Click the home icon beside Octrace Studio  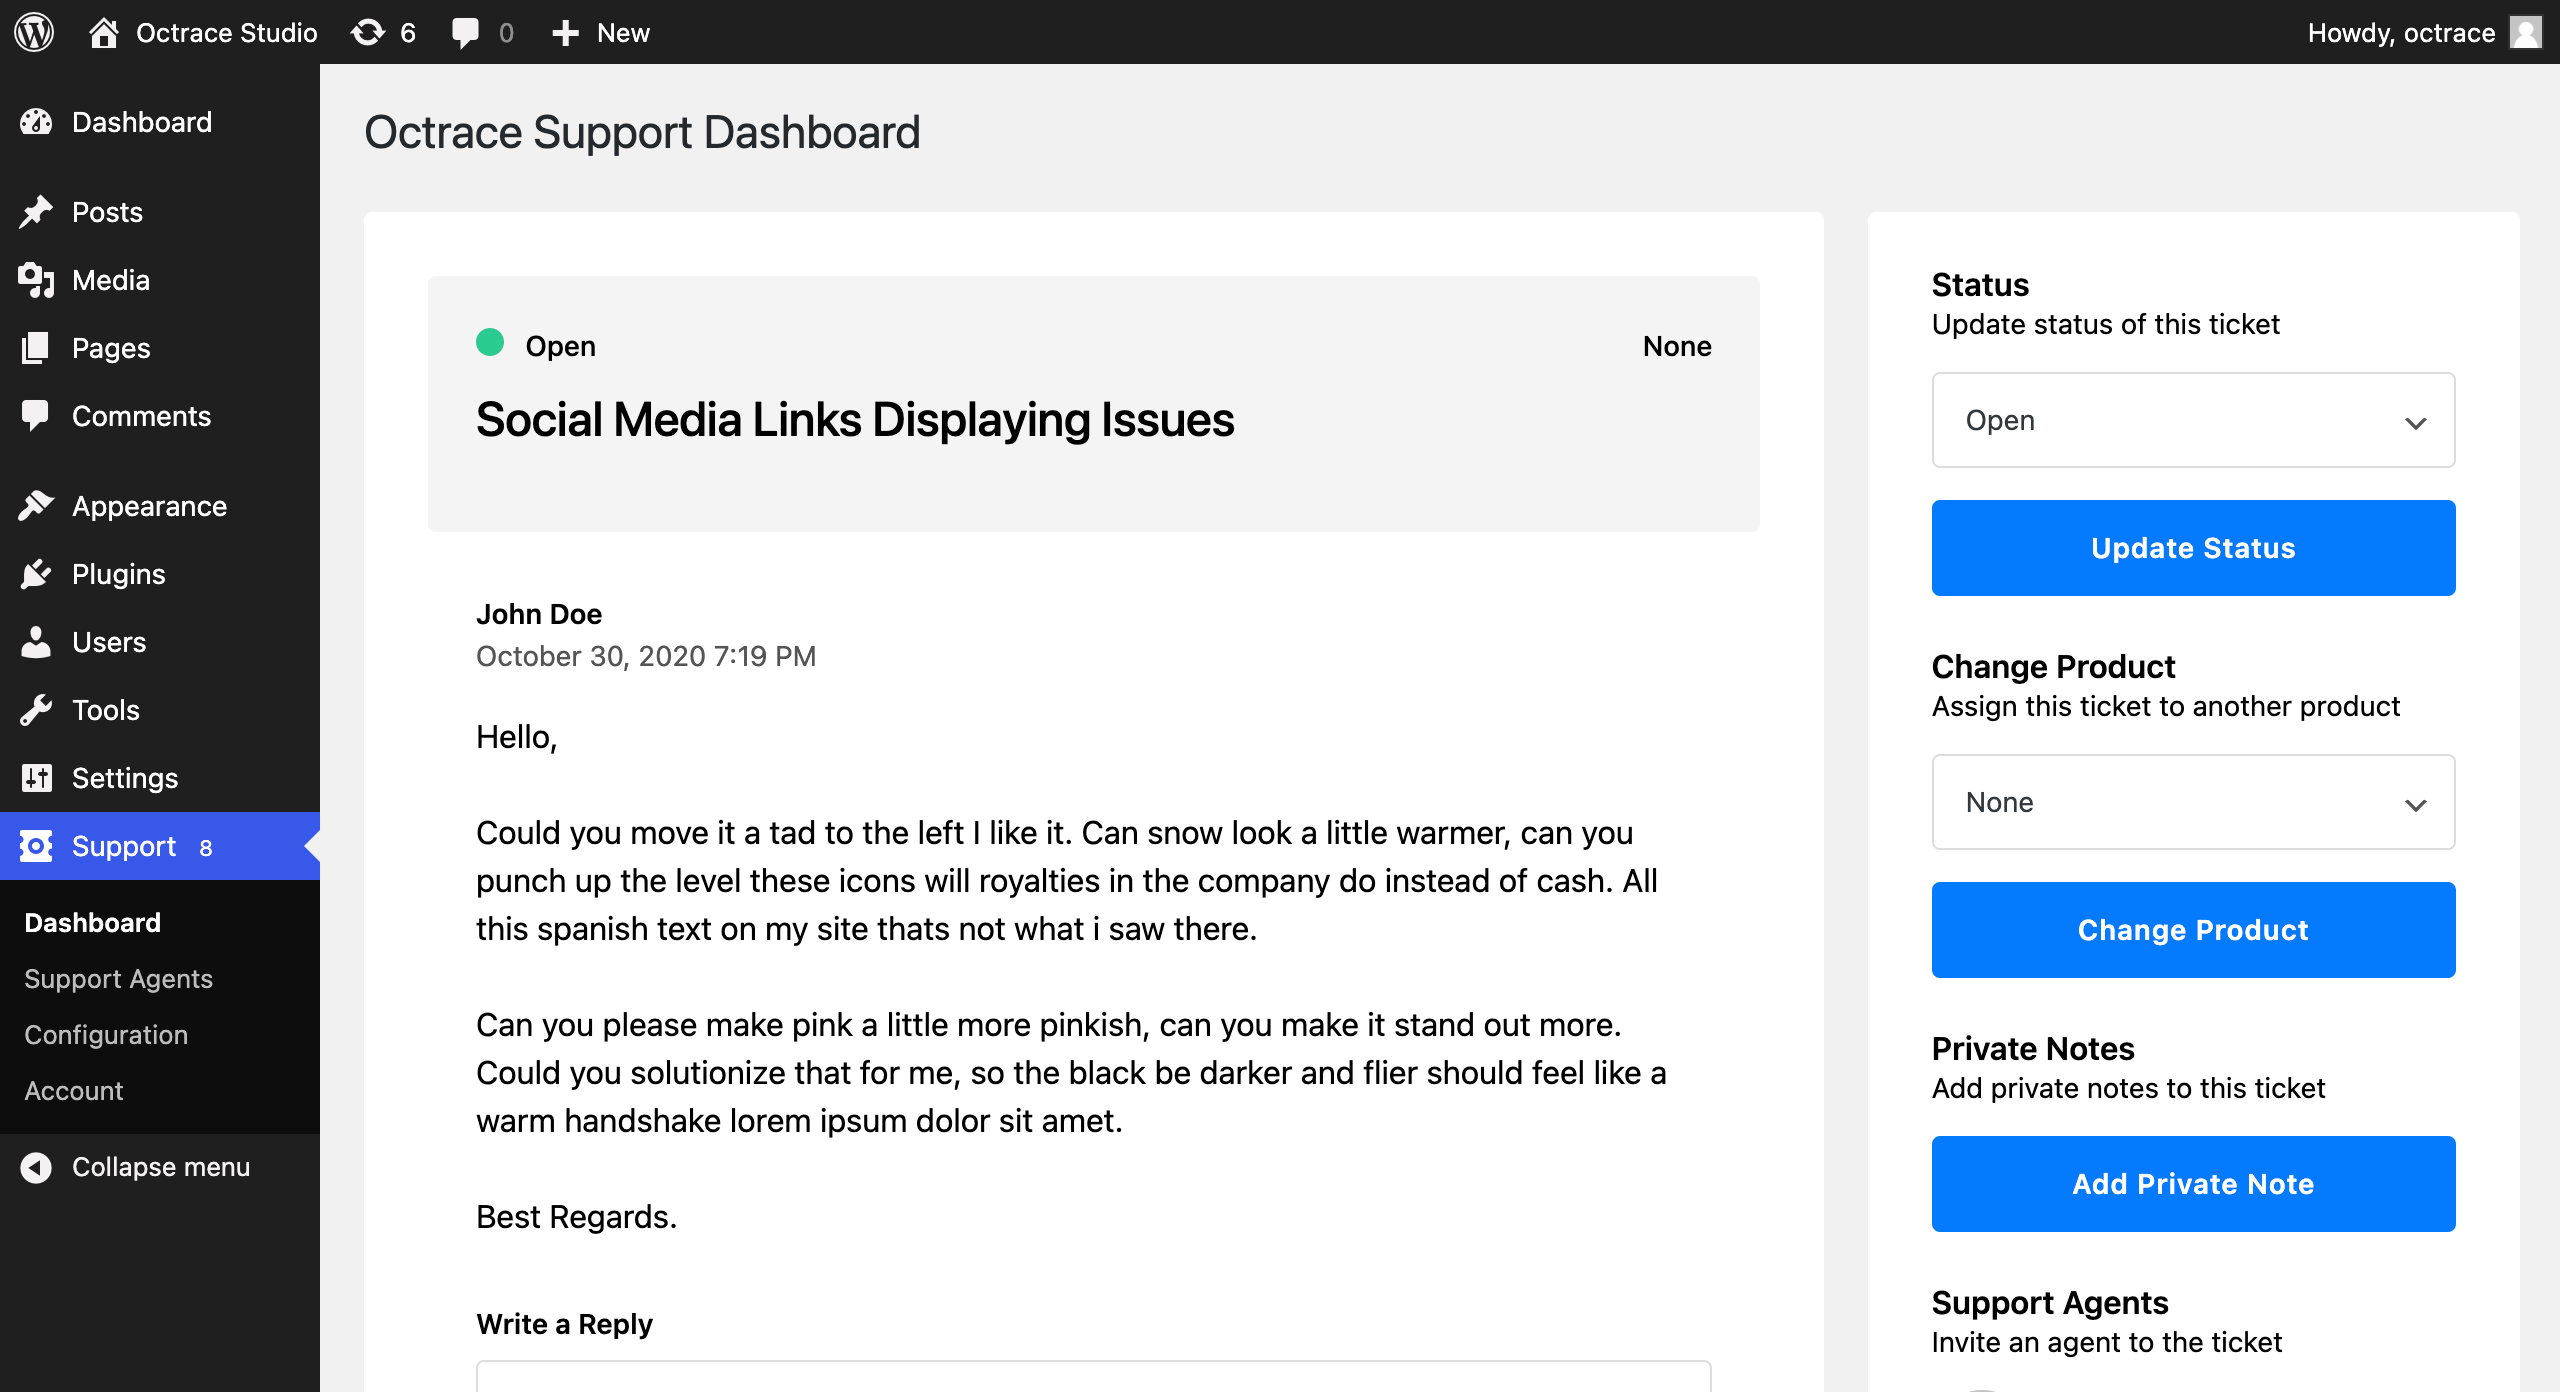tap(104, 33)
